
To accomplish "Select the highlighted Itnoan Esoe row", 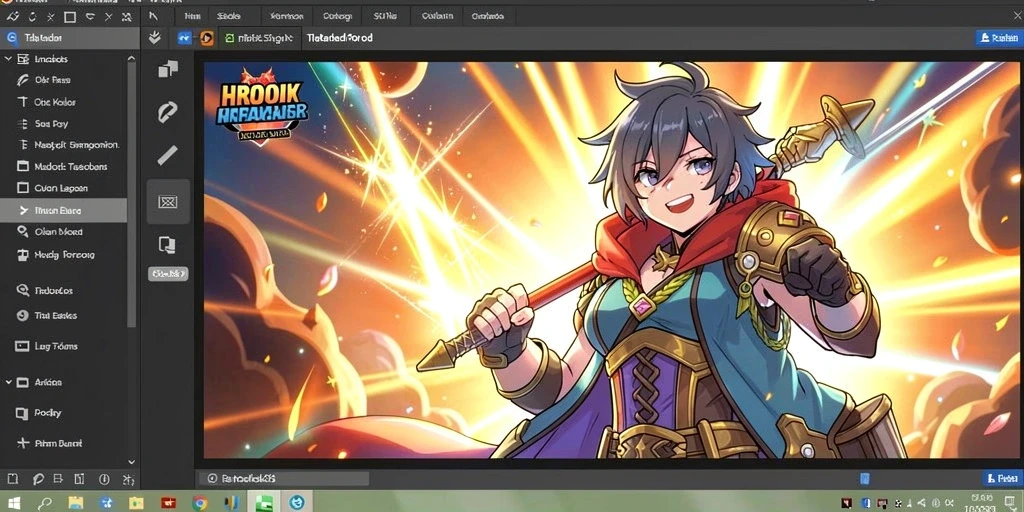I will point(63,210).
